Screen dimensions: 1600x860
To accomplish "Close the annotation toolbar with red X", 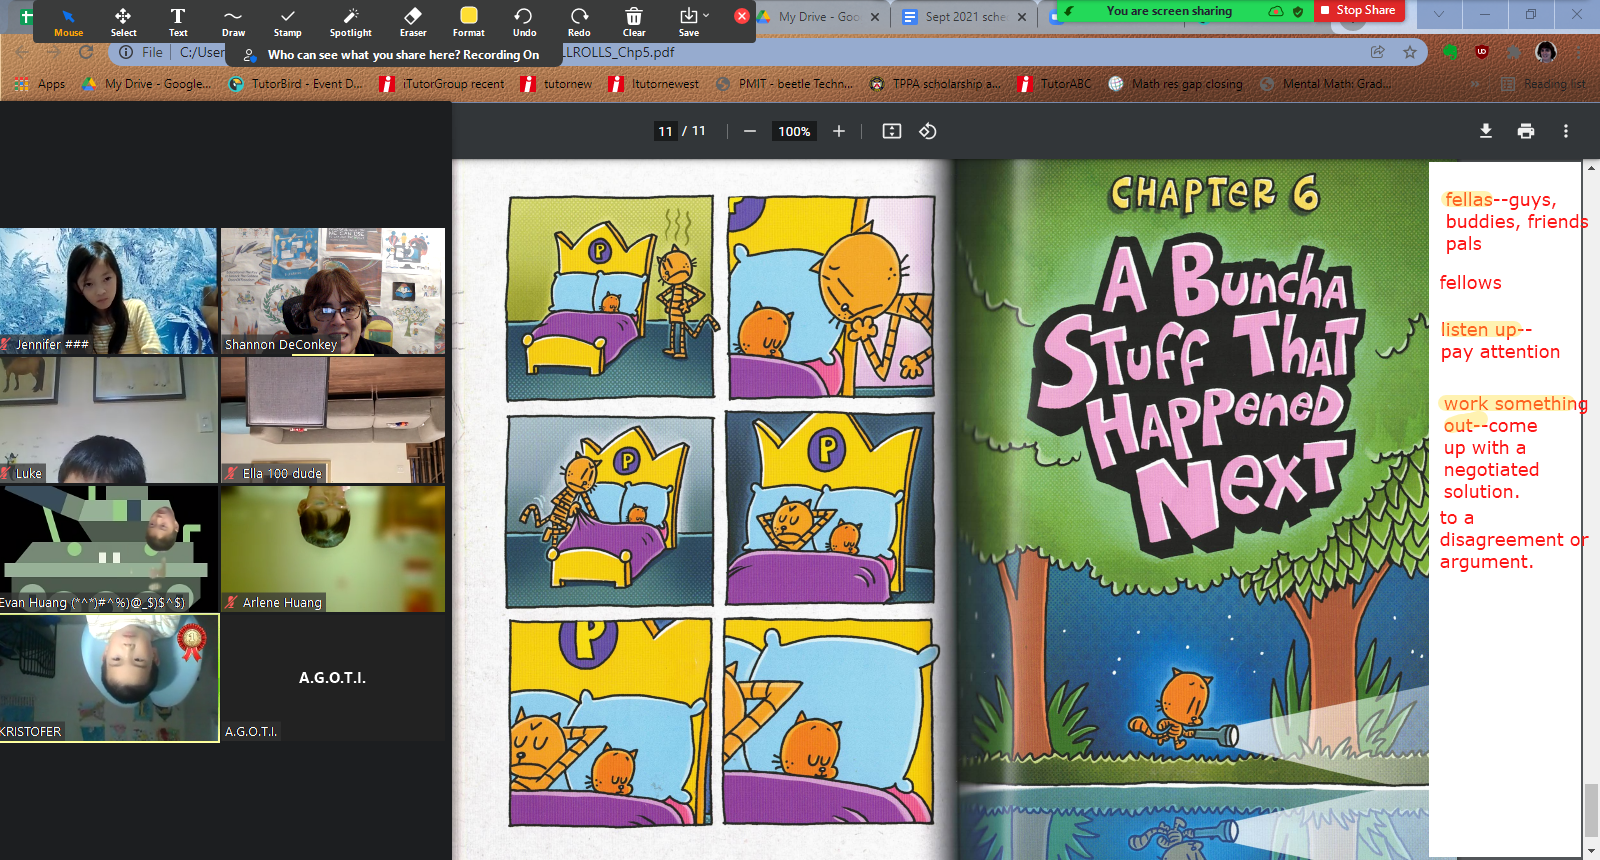I will coord(741,16).
